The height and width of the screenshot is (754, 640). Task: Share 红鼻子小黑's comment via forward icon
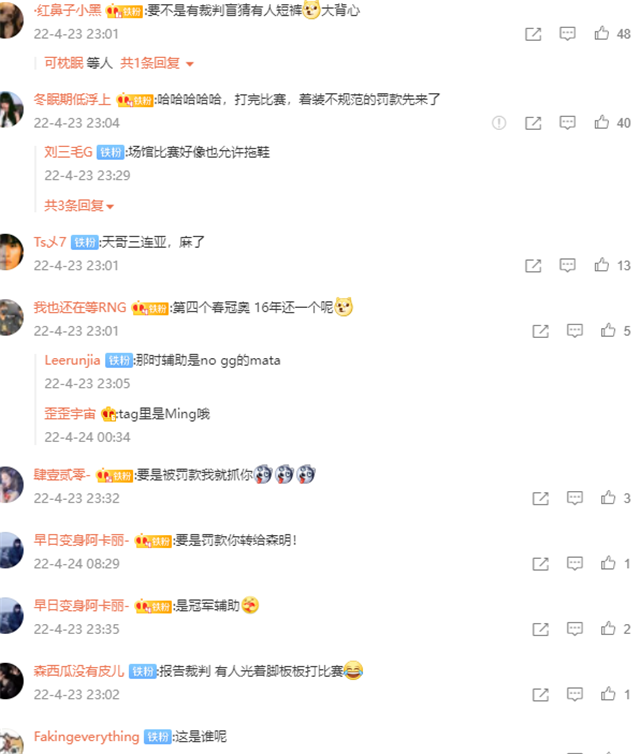click(x=533, y=34)
